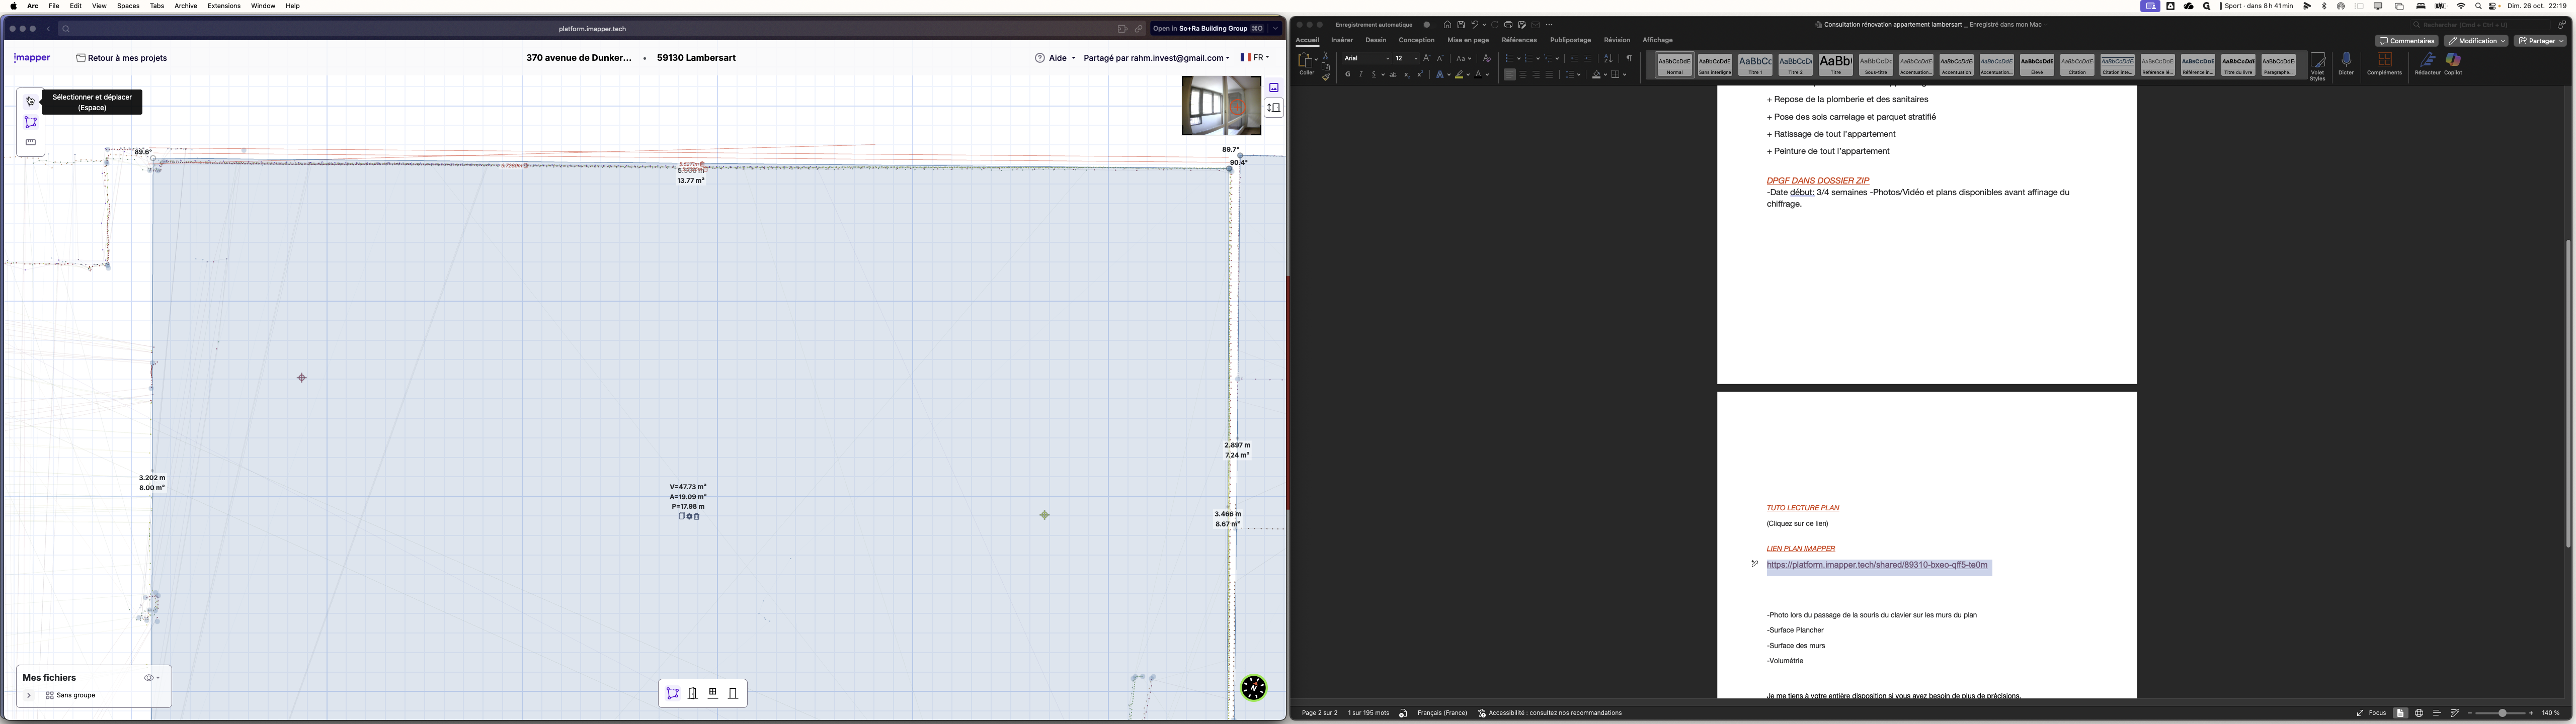The width and height of the screenshot is (2576, 724).
Task: Switch to the Insérer ribbon tab
Action: pyautogui.click(x=1342, y=40)
